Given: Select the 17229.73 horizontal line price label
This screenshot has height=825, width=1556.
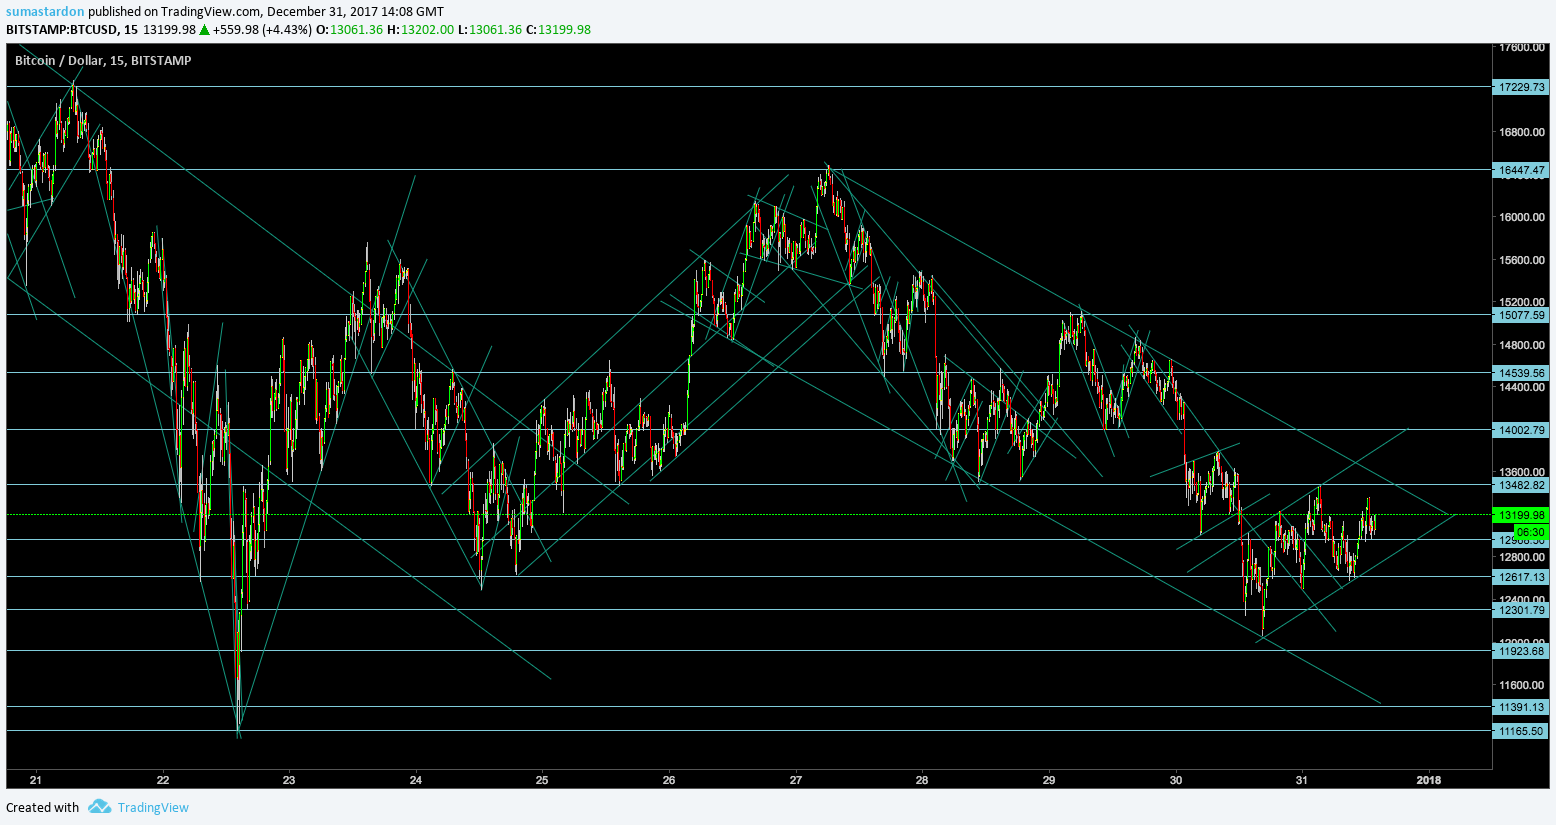Looking at the screenshot, I should coord(1520,87).
